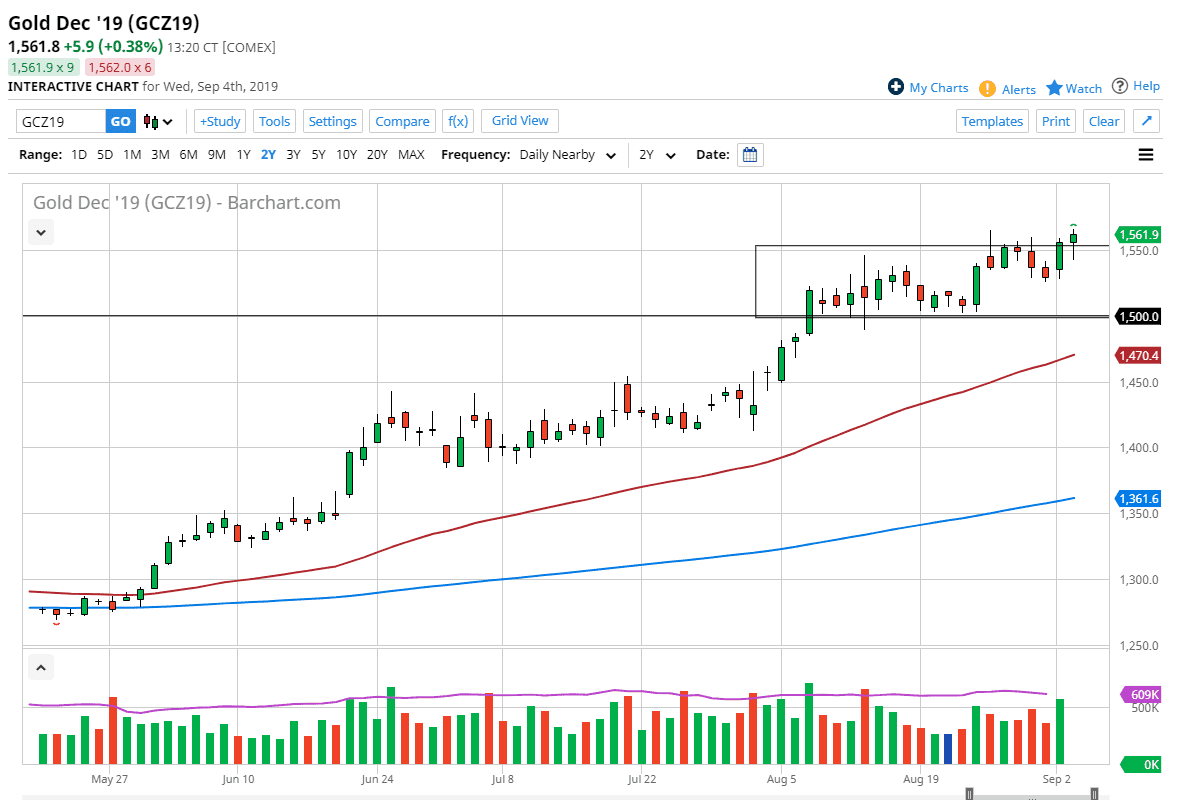1190x800 pixels.
Task: Open the date picker calendar icon
Action: [750, 155]
